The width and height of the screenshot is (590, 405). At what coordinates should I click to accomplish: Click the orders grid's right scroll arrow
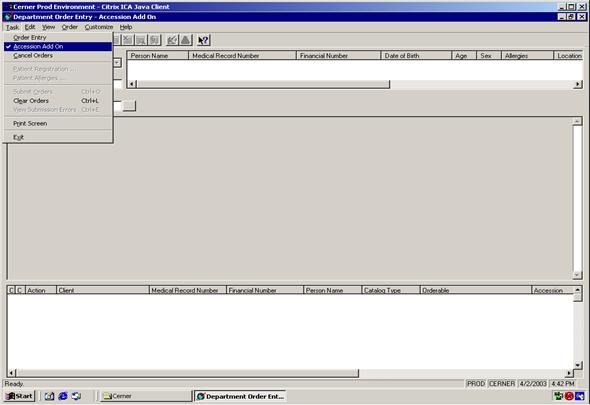tap(569, 373)
